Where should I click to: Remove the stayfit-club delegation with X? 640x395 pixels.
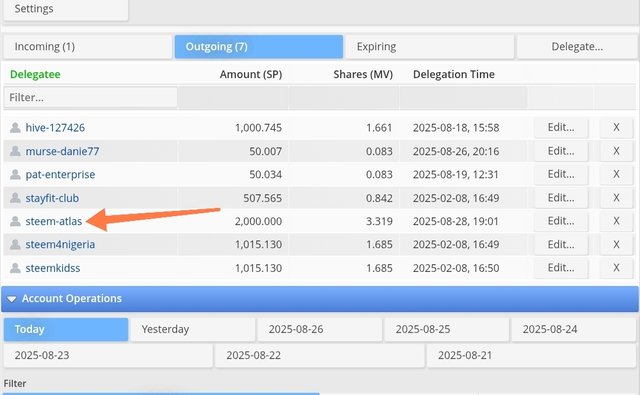tap(616, 198)
